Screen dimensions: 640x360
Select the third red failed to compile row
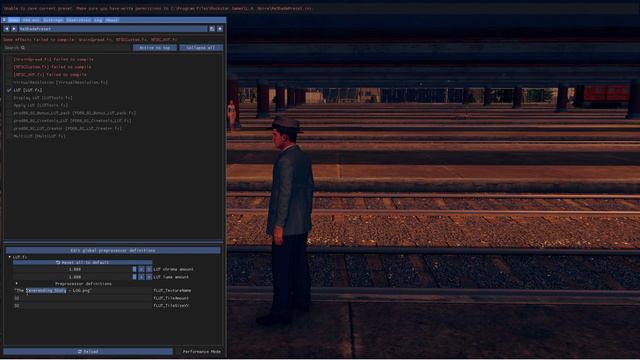tap(50, 75)
